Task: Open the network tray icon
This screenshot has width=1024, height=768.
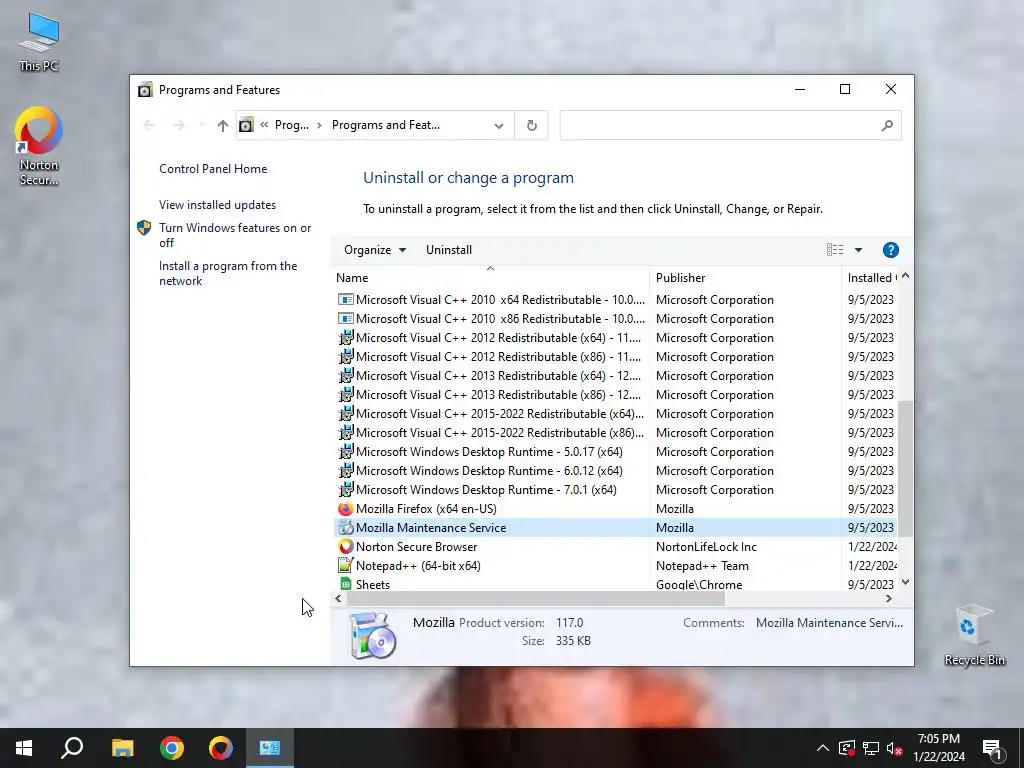Action: click(x=871, y=748)
